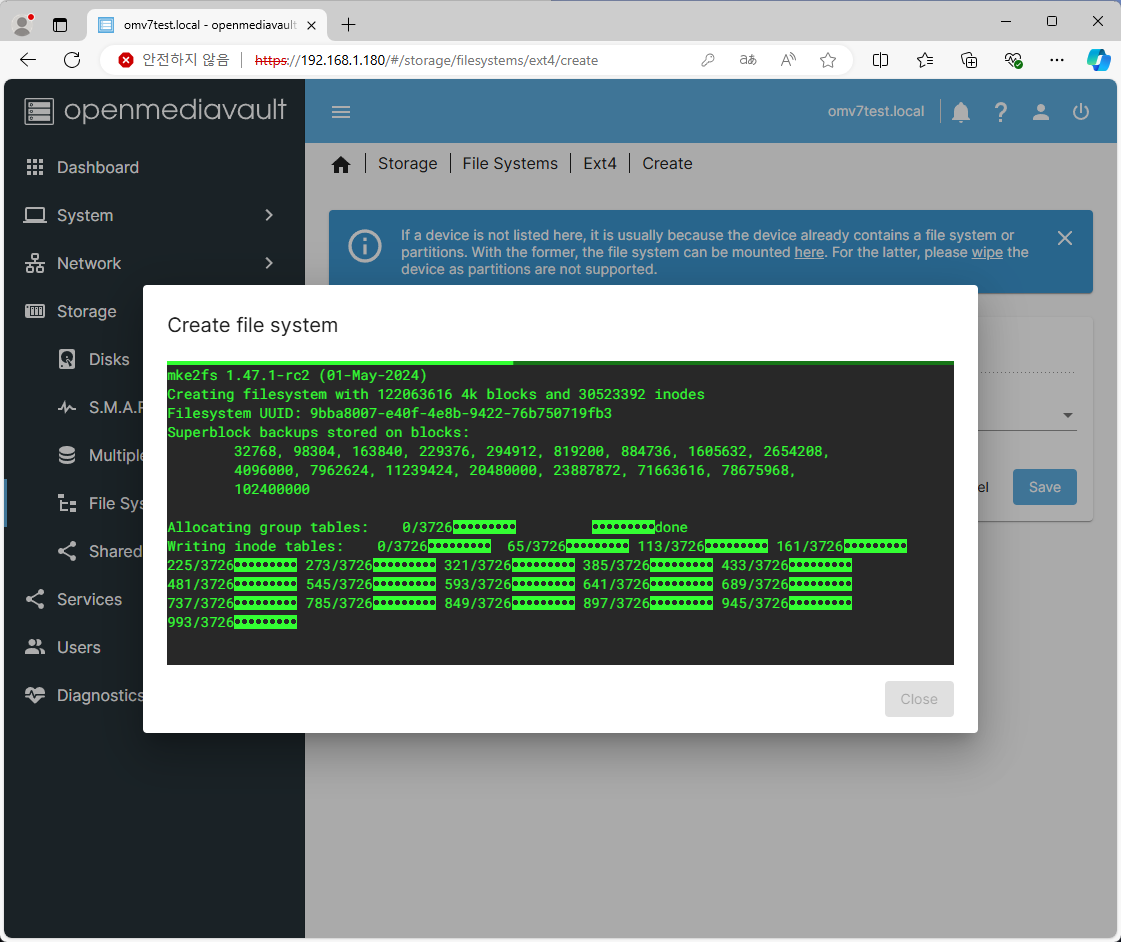Viewport: 1121px width, 942px height.
Task: Click the power icon in header
Action: (1081, 112)
